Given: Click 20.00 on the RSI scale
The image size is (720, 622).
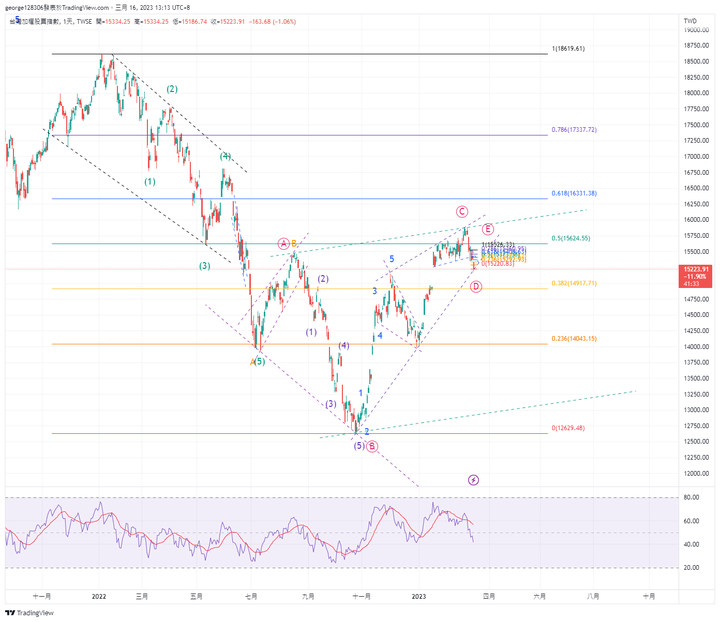Looking at the screenshot, I should click(x=692, y=568).
